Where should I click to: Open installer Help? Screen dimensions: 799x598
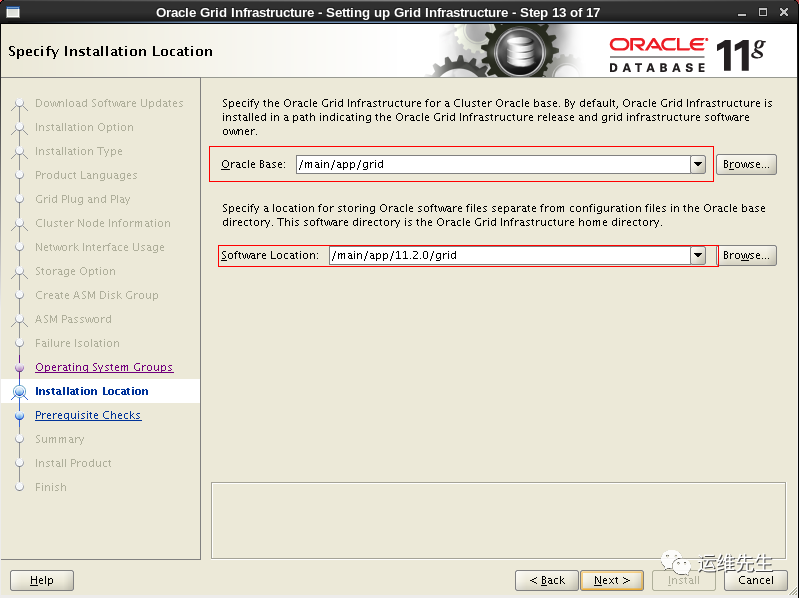(x=42, y=580)
